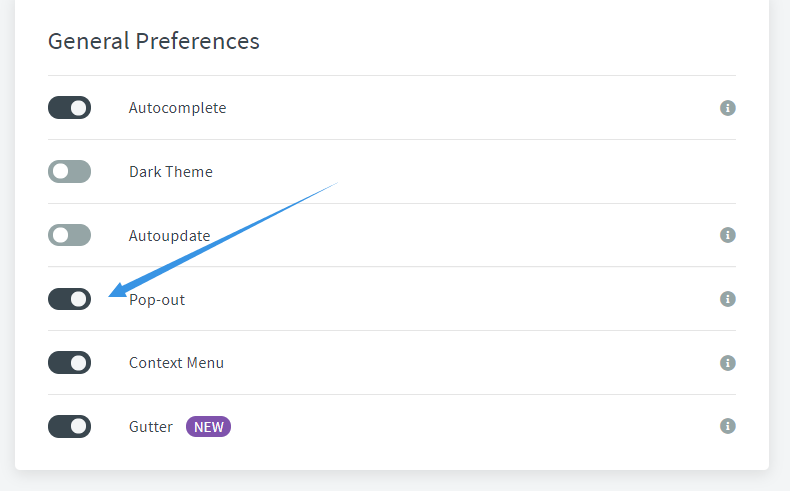Click the blue arrow annotation

click(x=222, y=240)
